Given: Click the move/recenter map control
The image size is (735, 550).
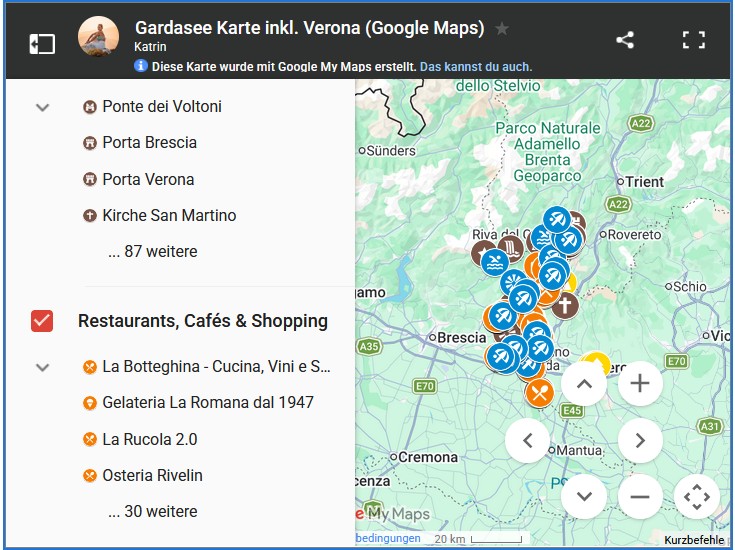Looking at the screenshot, I should 697,496.
